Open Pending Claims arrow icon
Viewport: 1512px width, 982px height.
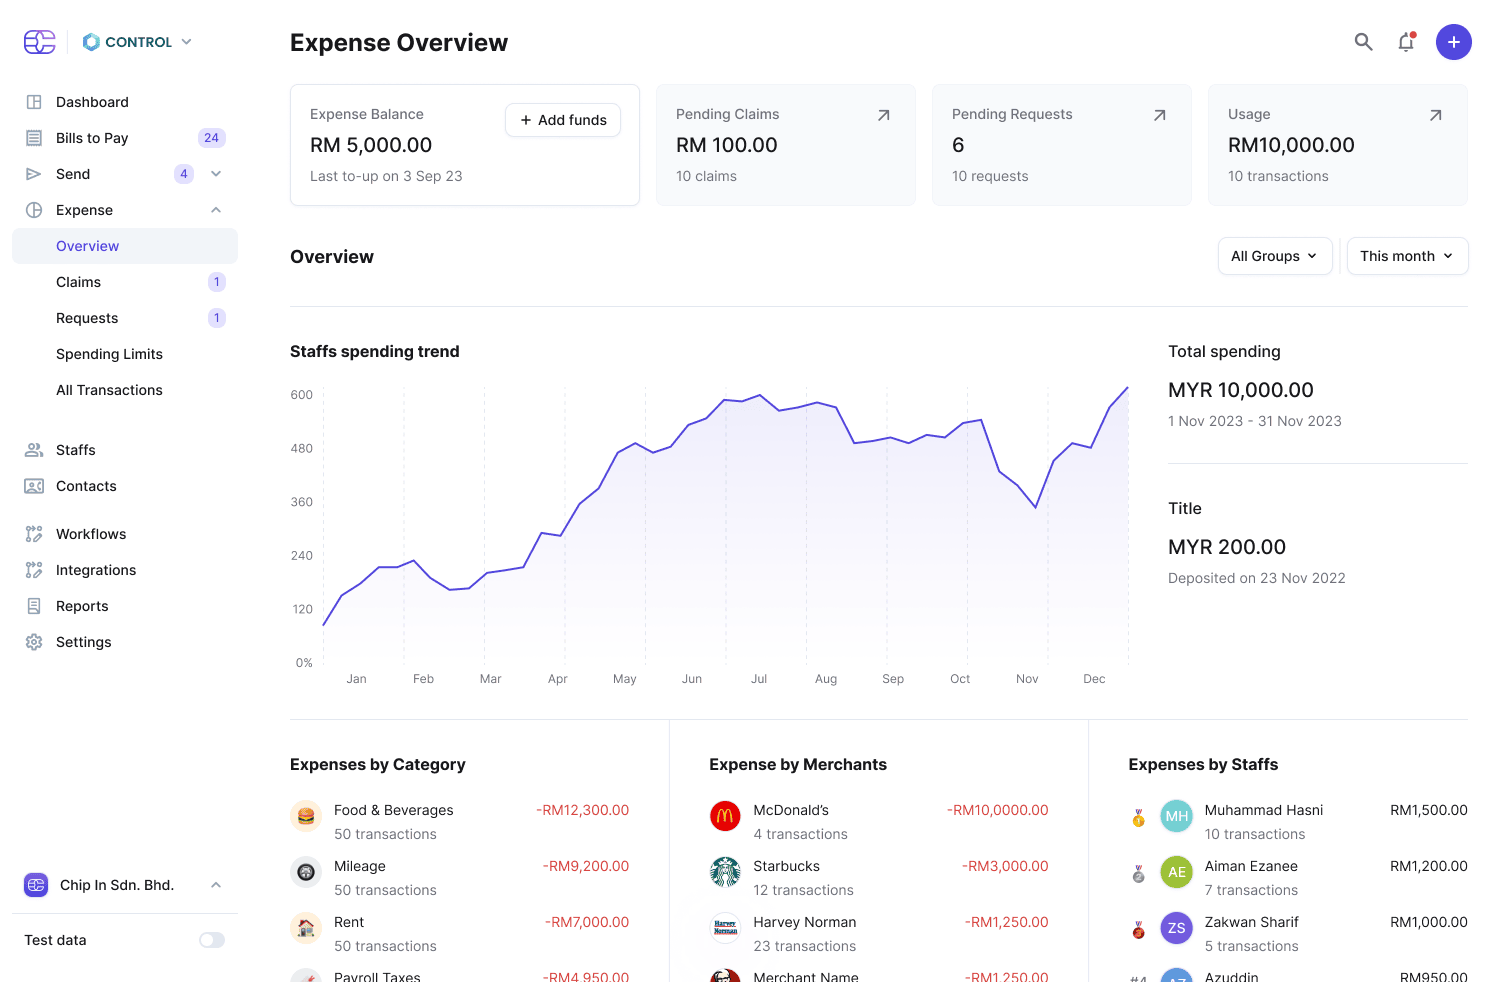(883, 116)
